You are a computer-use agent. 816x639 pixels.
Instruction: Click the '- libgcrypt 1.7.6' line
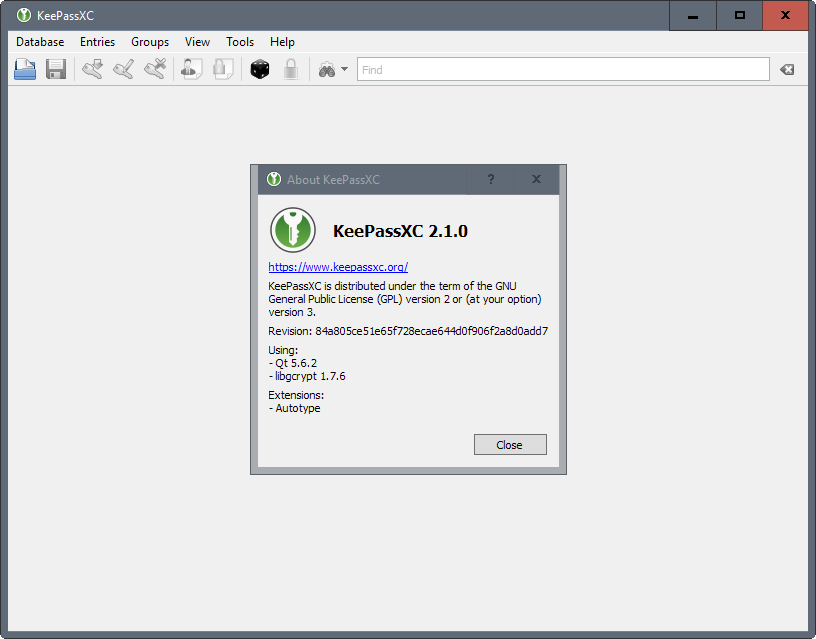(307, 376)
